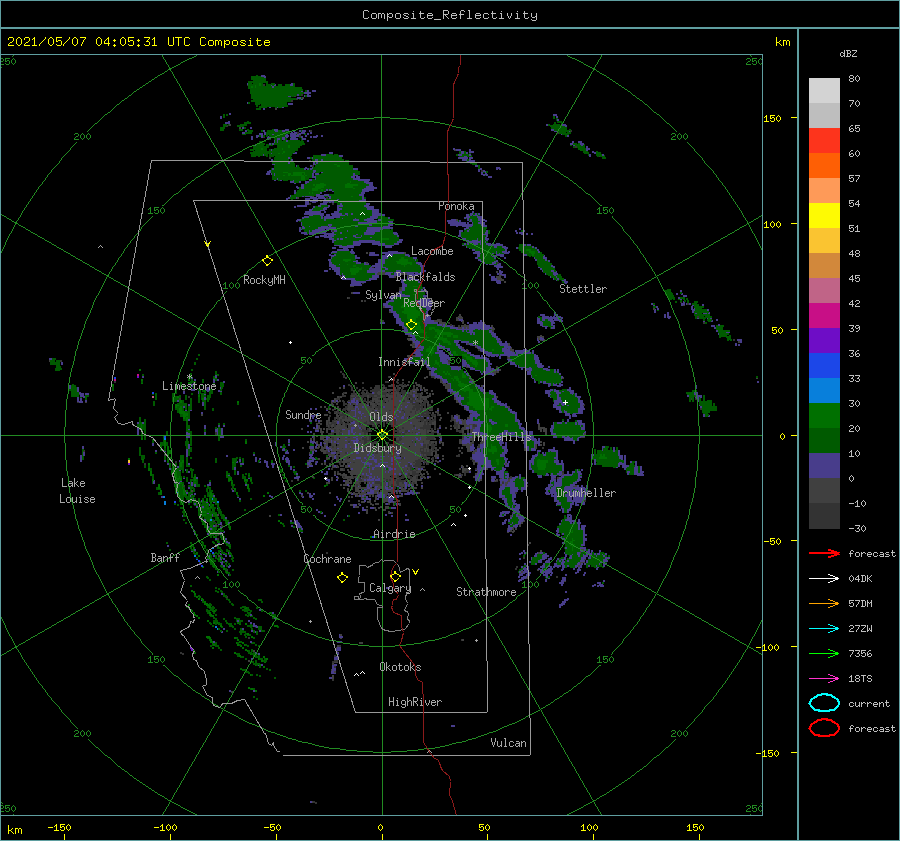Click the Drumheller label
The height and width of the screenshot is (841, 900).
586,493
